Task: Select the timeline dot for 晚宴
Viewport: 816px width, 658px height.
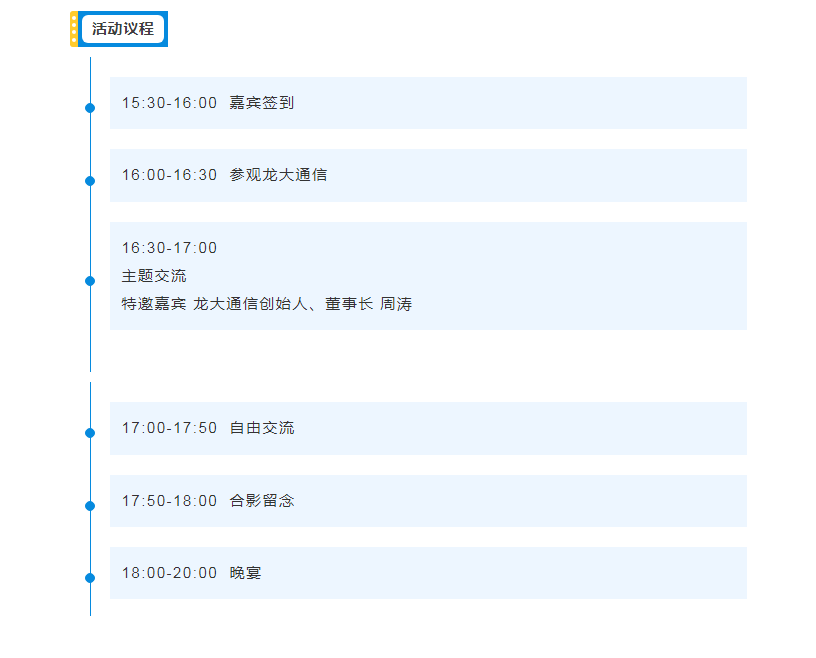Action: 90,577
